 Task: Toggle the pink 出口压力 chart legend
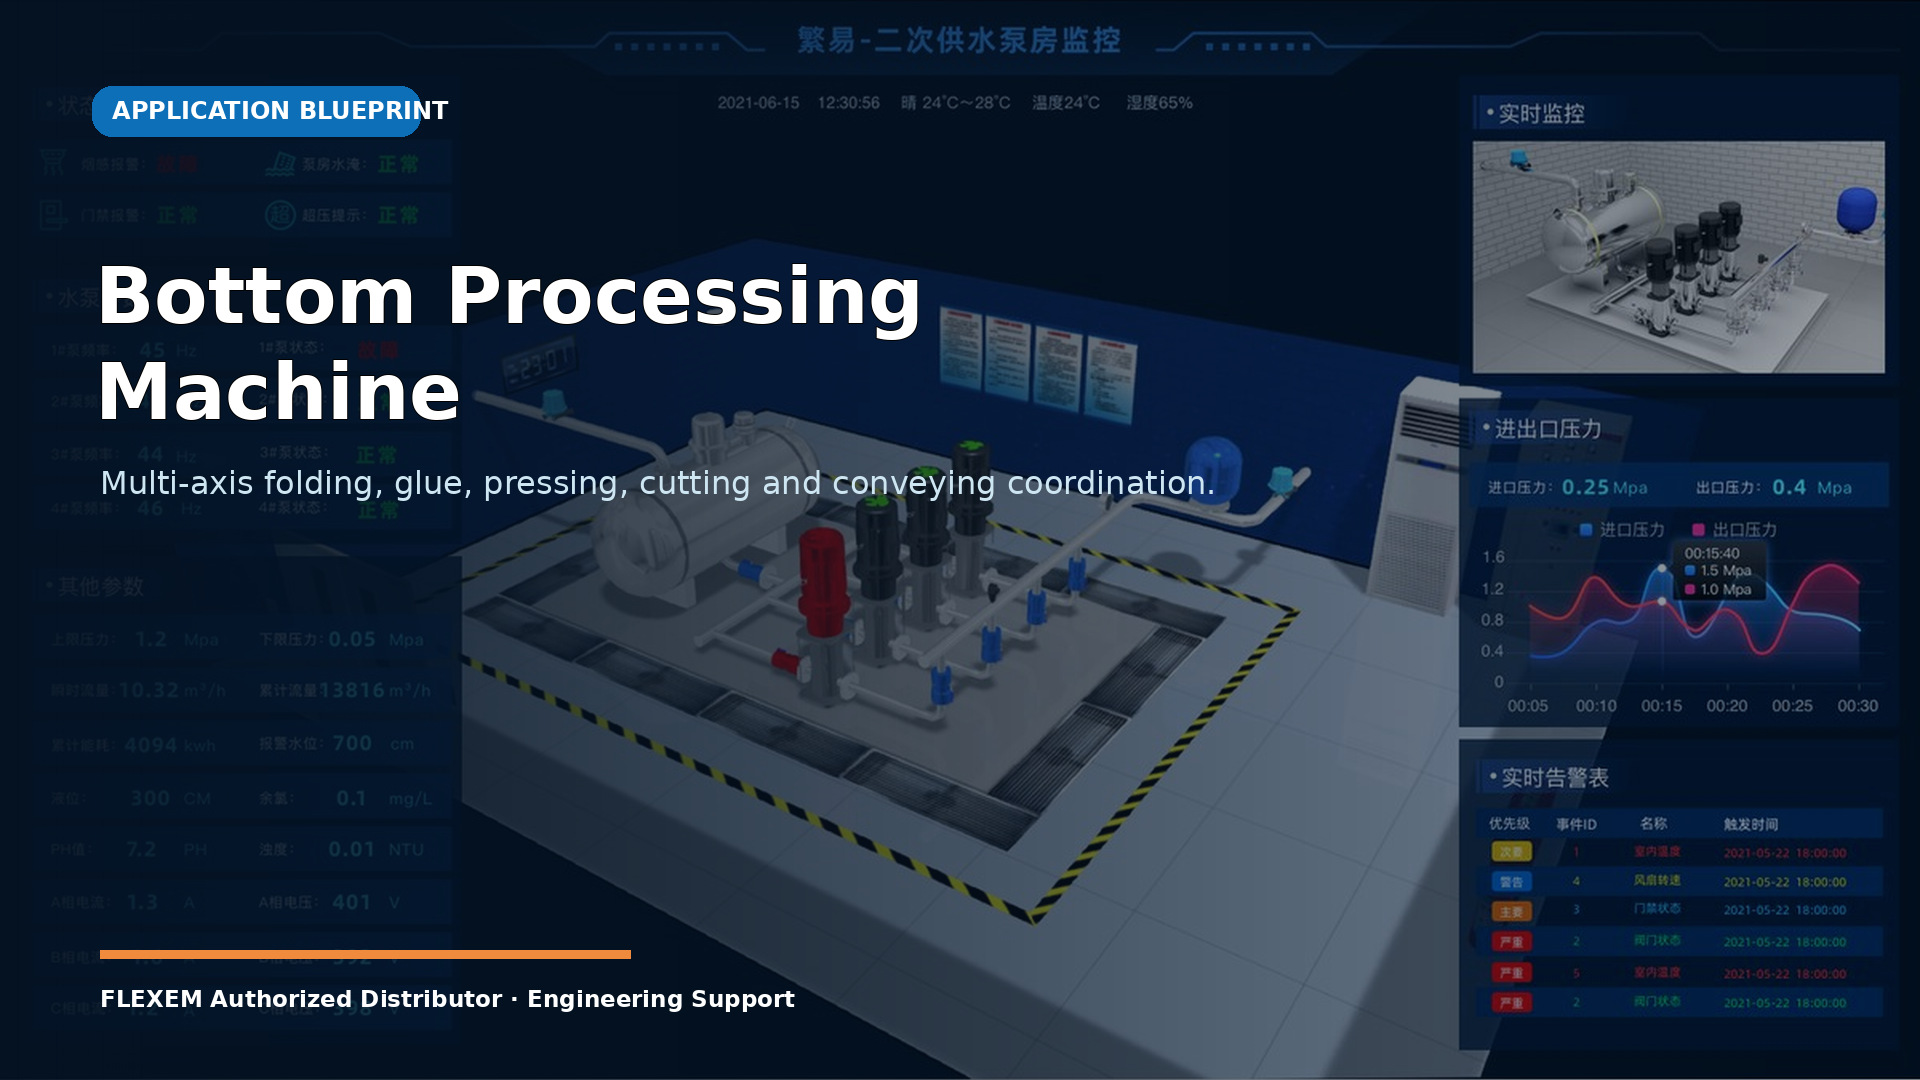click(x=1734, y=530)
